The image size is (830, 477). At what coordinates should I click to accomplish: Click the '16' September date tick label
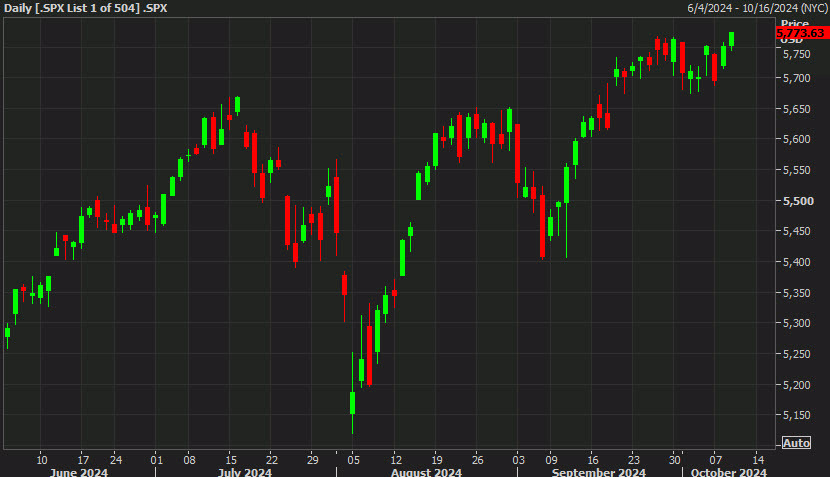[x=593, y=460]
